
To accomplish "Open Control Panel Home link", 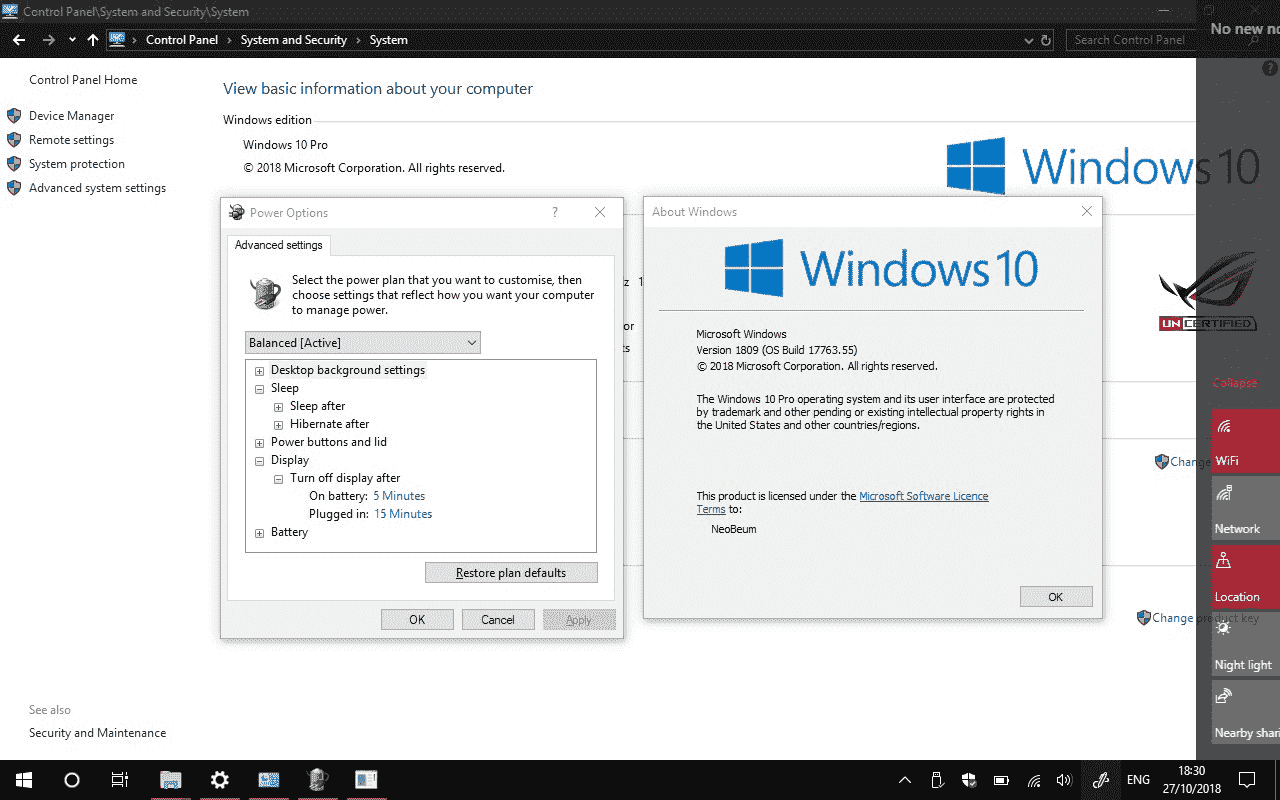I will pos(83,80).
